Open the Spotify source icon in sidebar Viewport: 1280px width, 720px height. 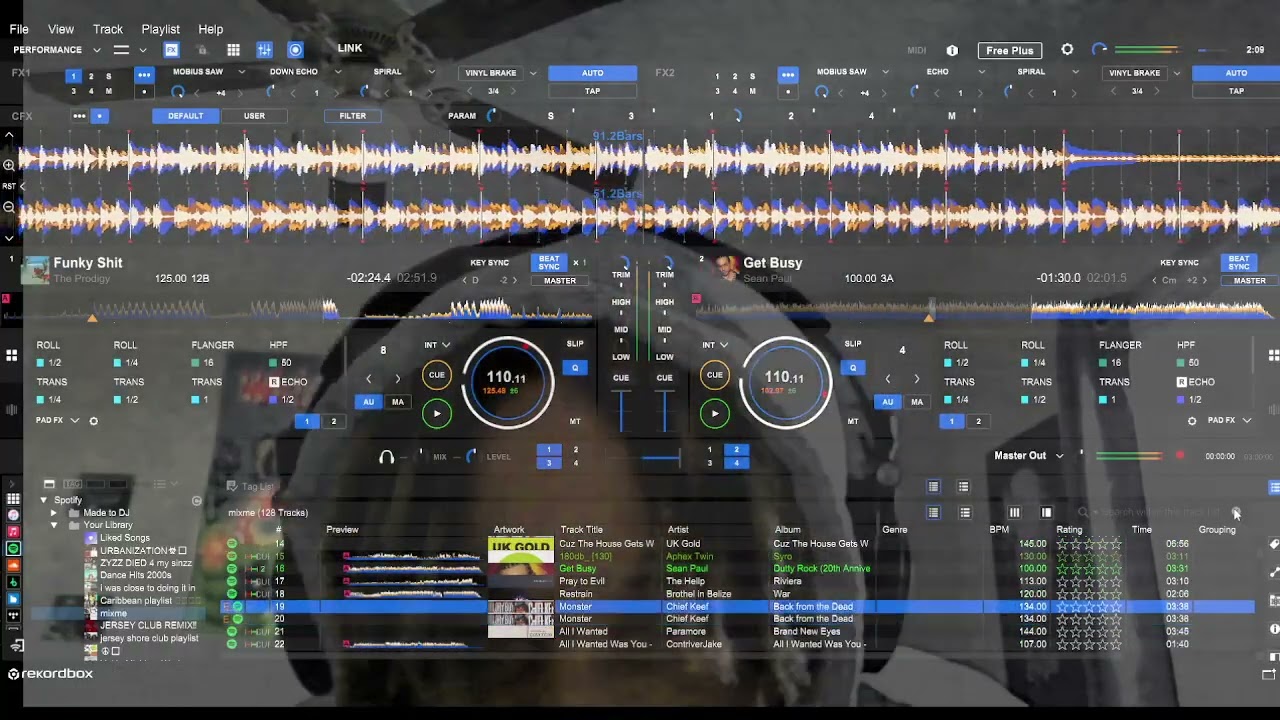tap(13, 549)
